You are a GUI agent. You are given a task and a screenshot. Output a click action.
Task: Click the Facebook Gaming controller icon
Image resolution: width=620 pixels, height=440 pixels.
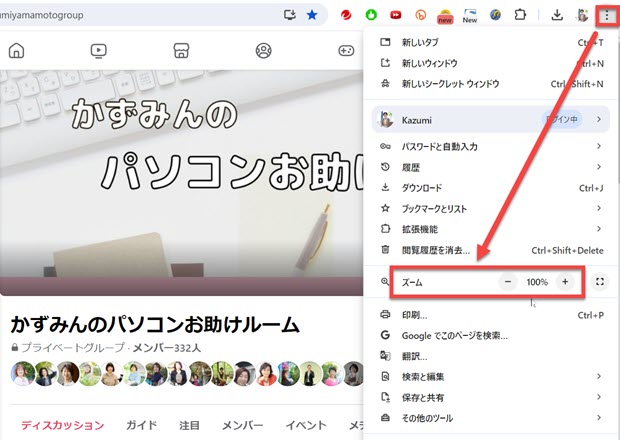pyautogui.click(x=345, y=50)
